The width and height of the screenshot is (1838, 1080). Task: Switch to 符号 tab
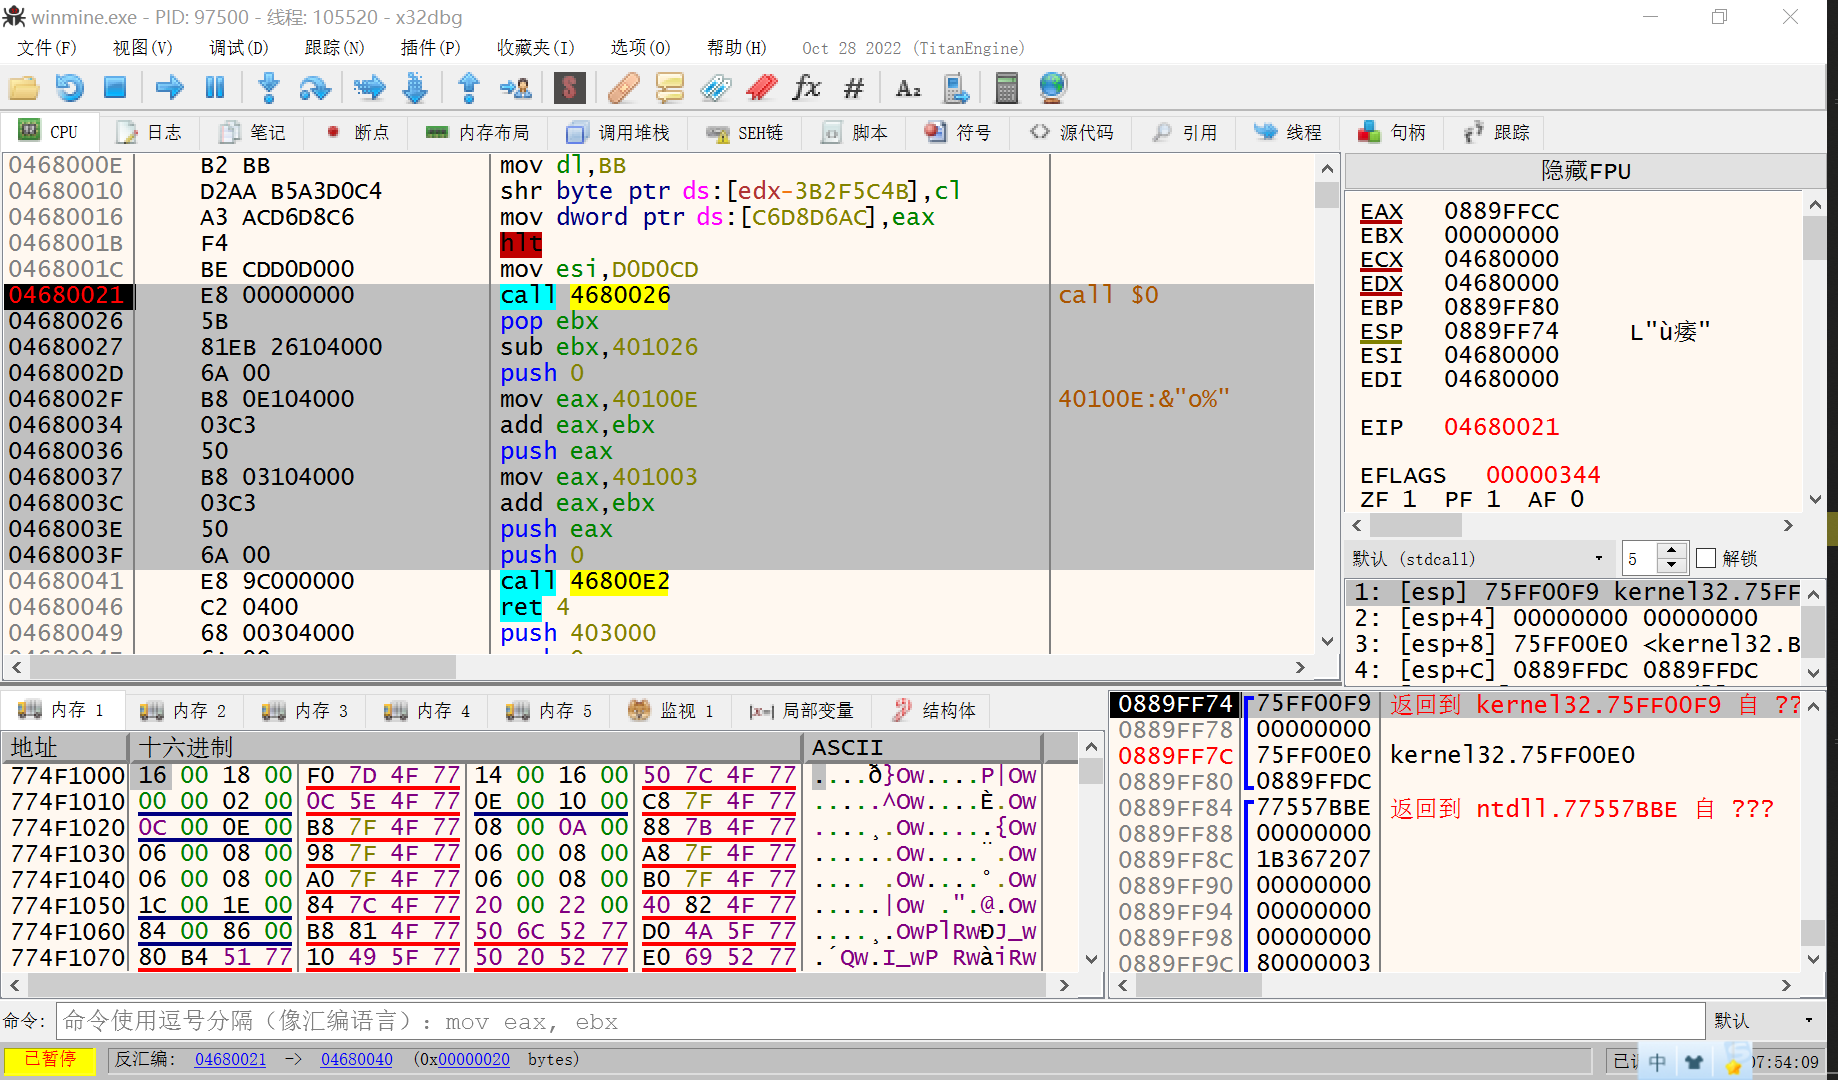958,132
